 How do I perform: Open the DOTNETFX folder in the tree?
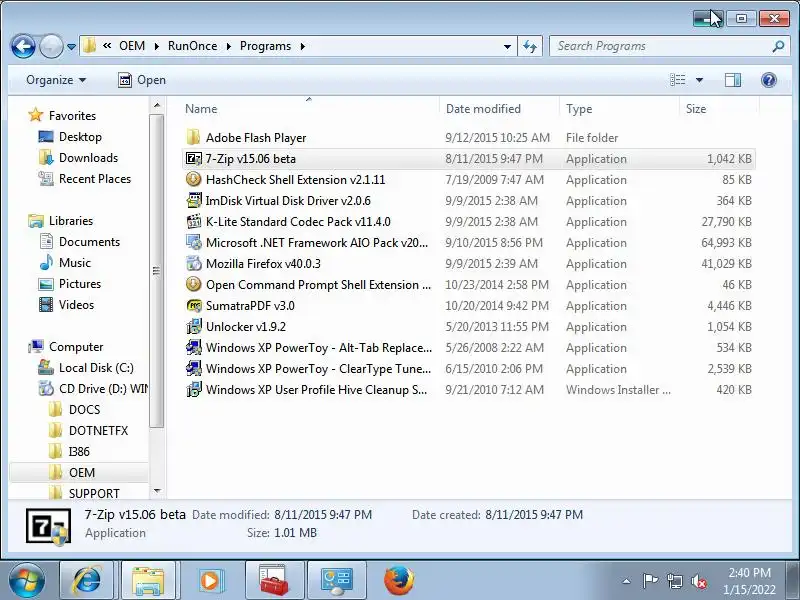(x=98, y=431)
